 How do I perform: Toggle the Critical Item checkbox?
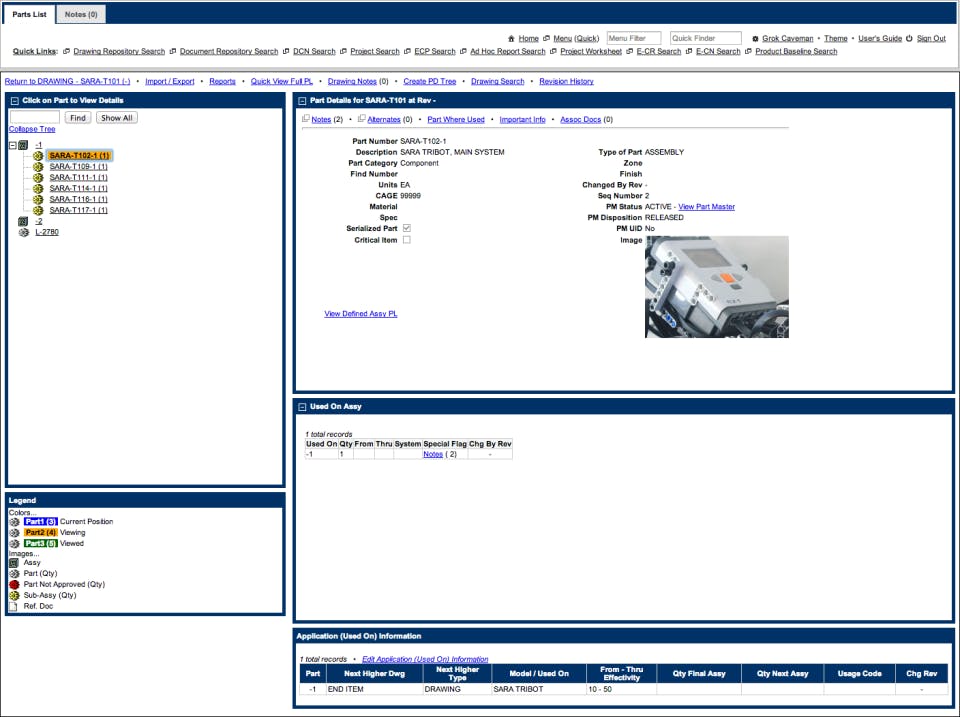[x=407, y=240]
